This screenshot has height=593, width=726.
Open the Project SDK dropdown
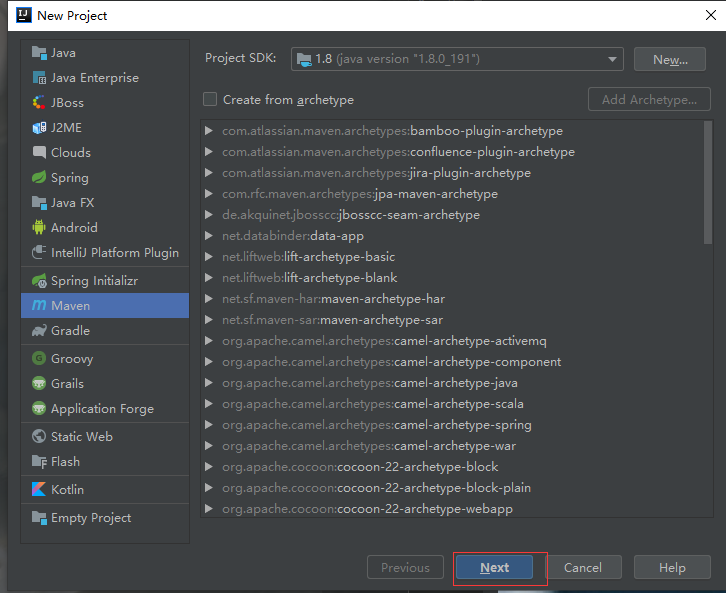[457, 59]
